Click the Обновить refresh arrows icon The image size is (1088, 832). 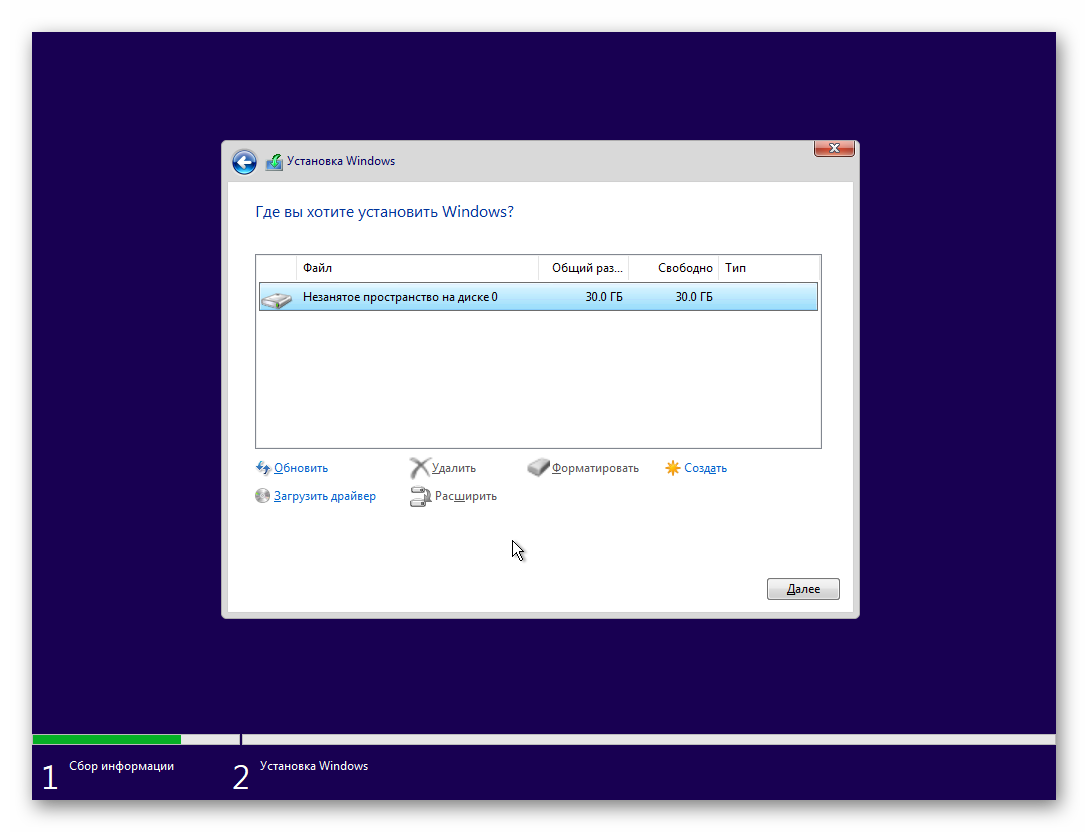[x=263, y=468]
